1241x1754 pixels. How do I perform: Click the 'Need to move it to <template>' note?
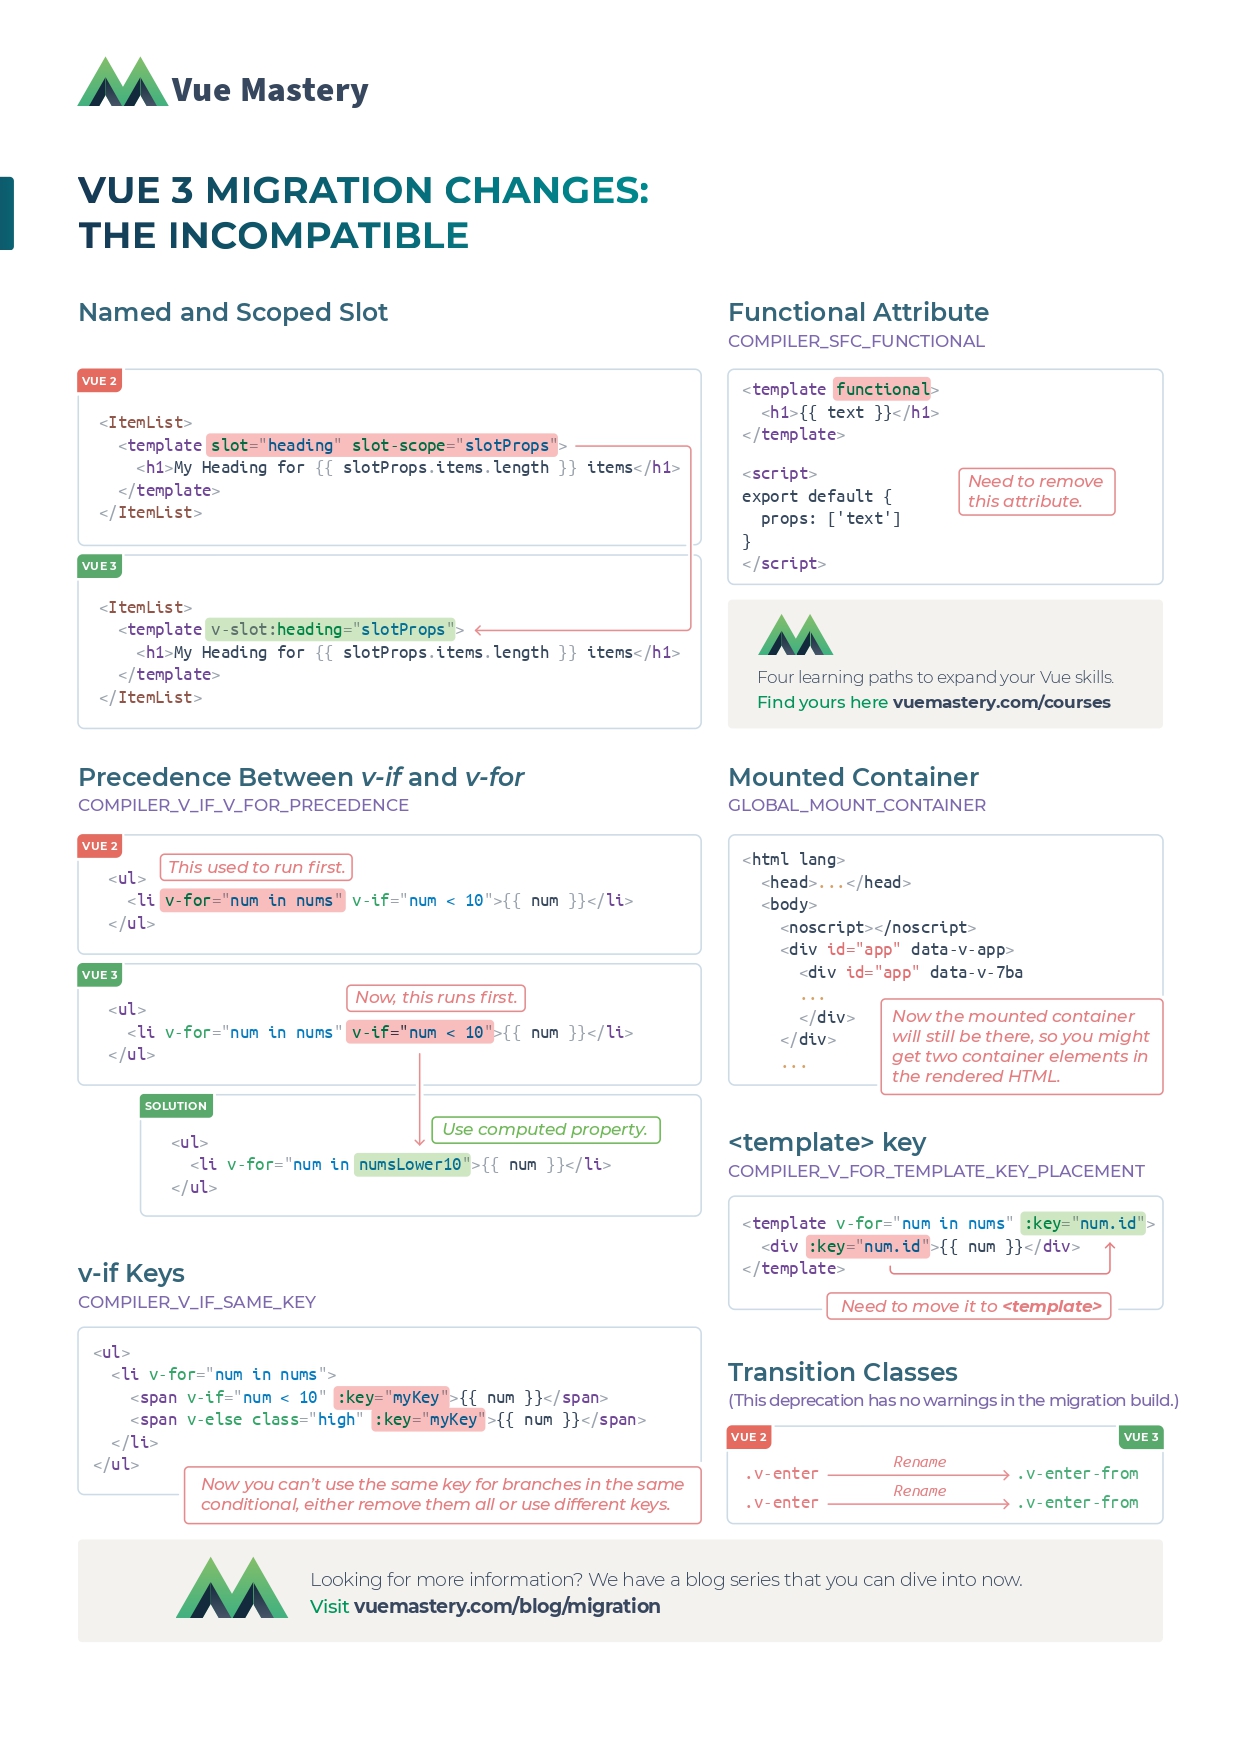click(969, 1306)
